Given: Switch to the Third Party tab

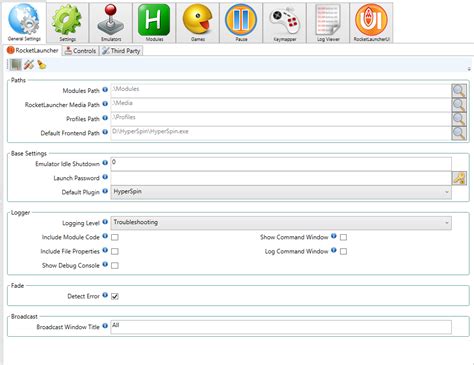Looking at the screenshot, I should tap(121, 51).
